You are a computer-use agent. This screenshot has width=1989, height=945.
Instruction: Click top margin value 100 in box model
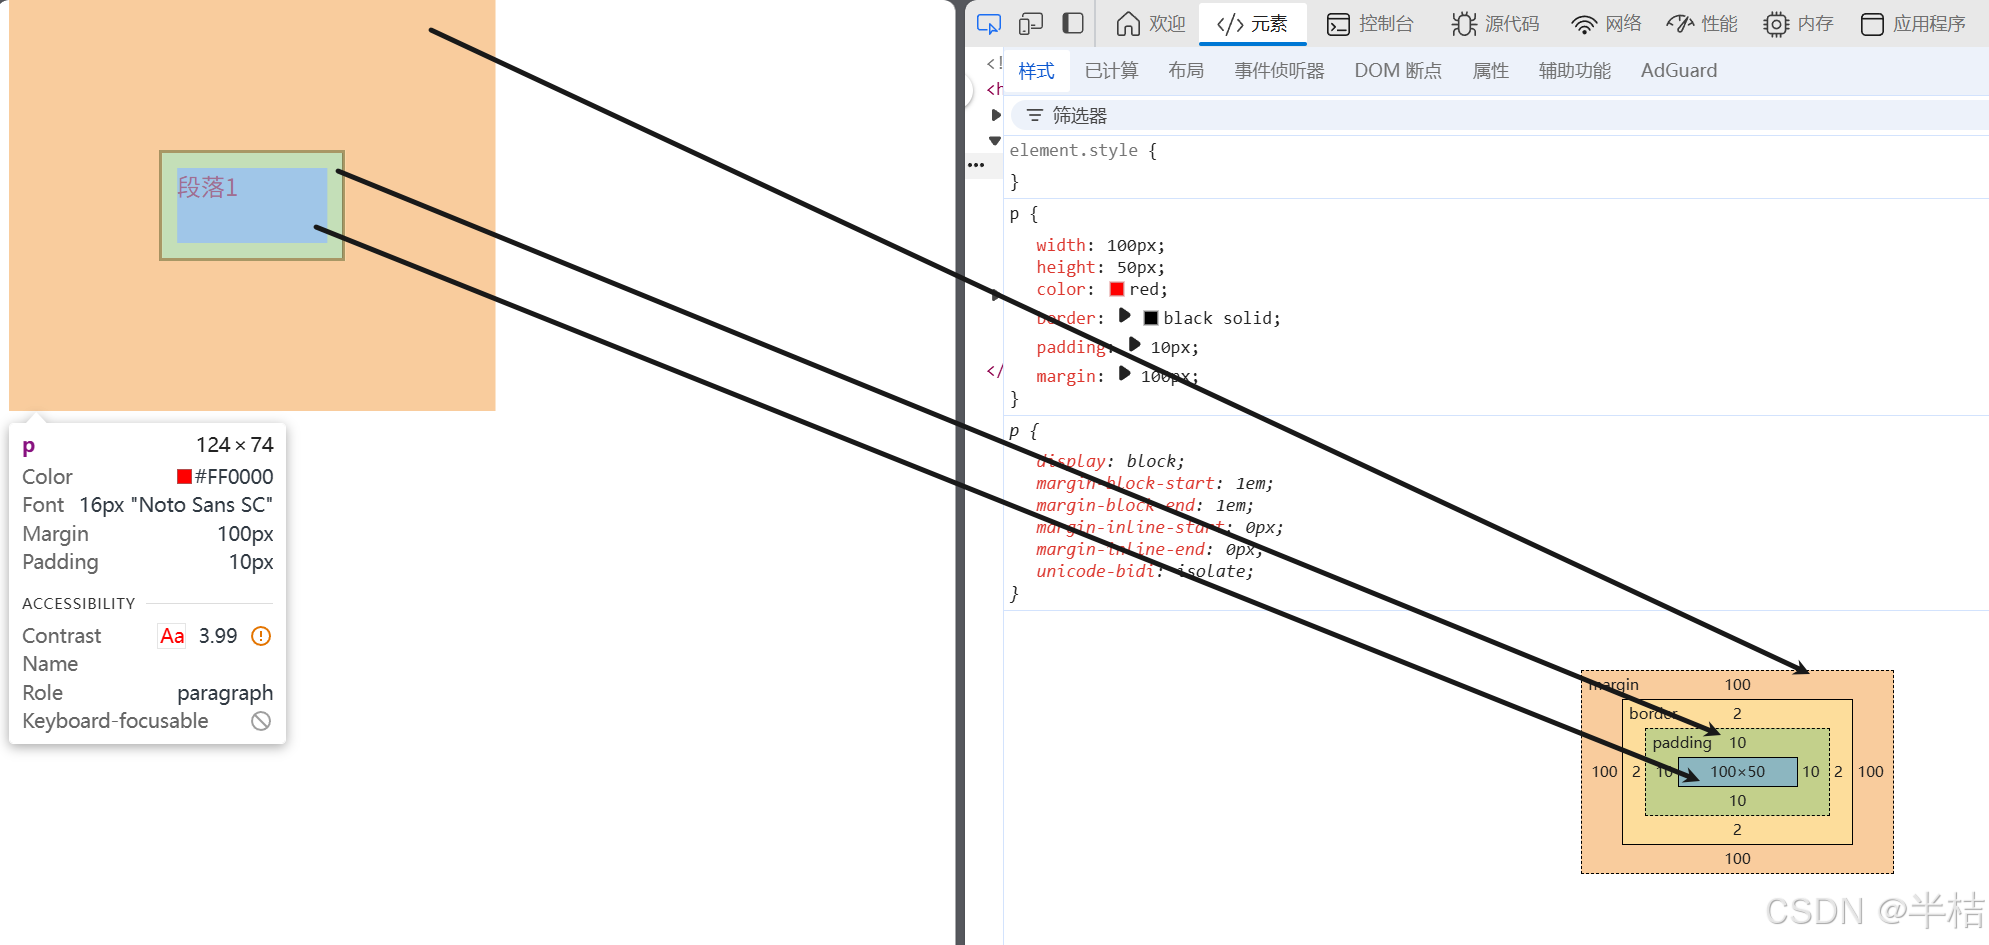[x=1737, y=685]
